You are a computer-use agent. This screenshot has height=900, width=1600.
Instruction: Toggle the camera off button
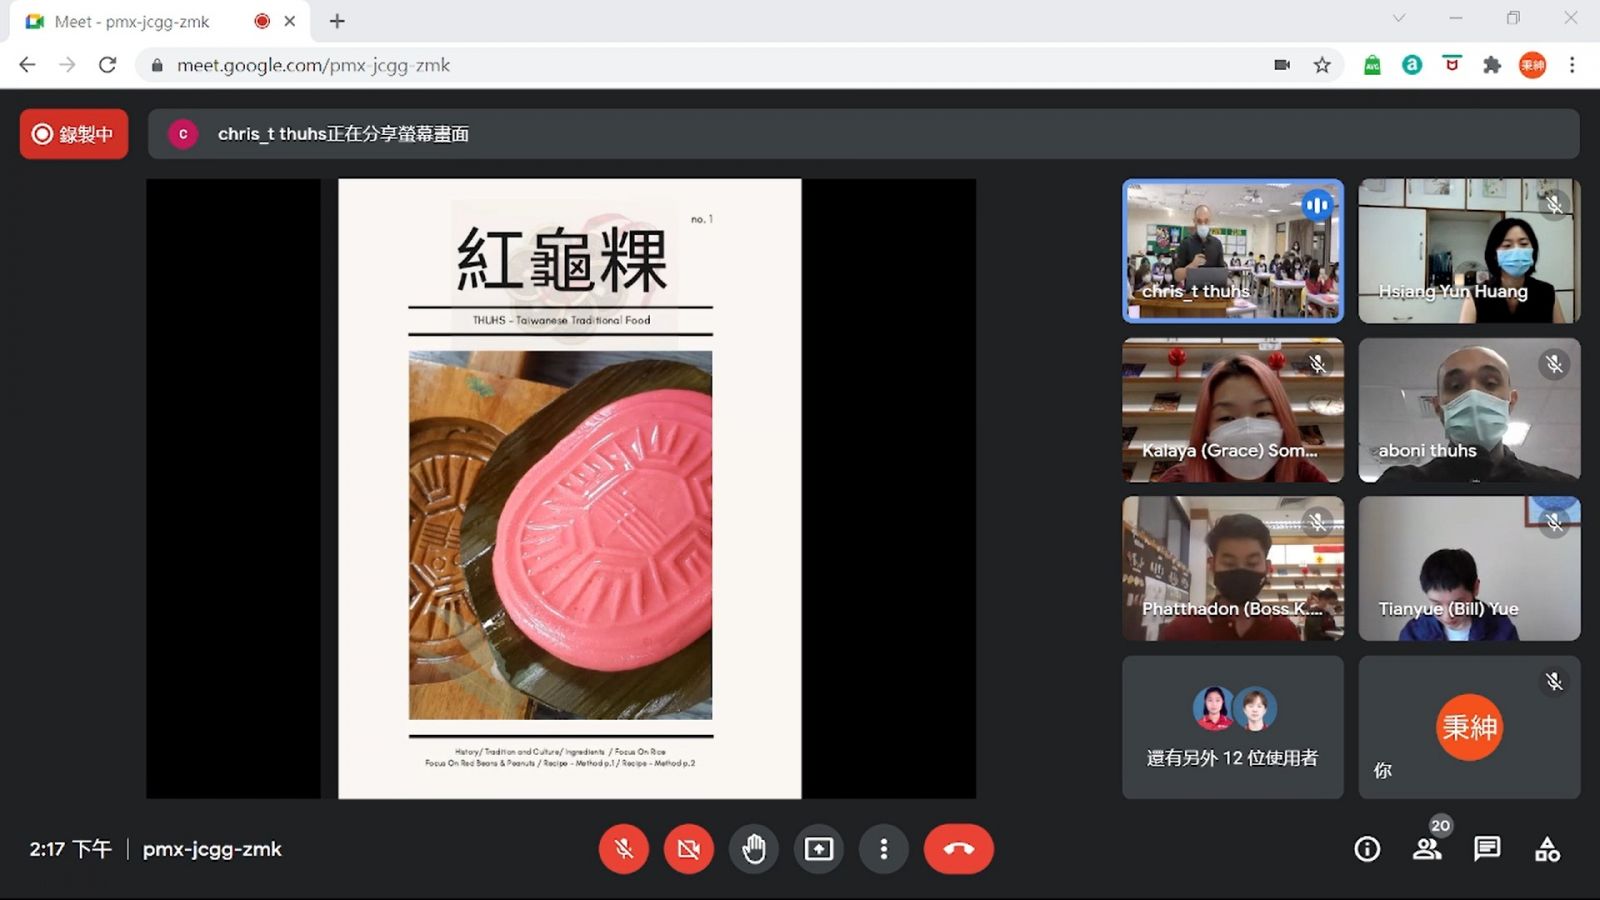click(x=689, y=849)
